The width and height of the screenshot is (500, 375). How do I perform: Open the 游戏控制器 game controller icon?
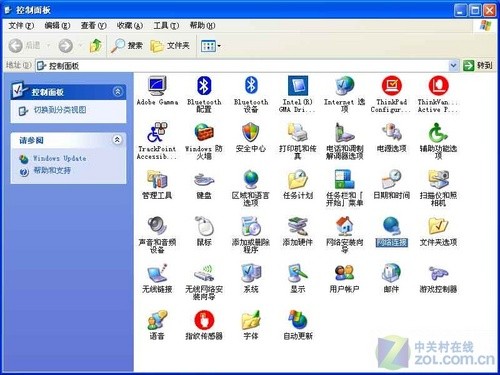point(438,273)
